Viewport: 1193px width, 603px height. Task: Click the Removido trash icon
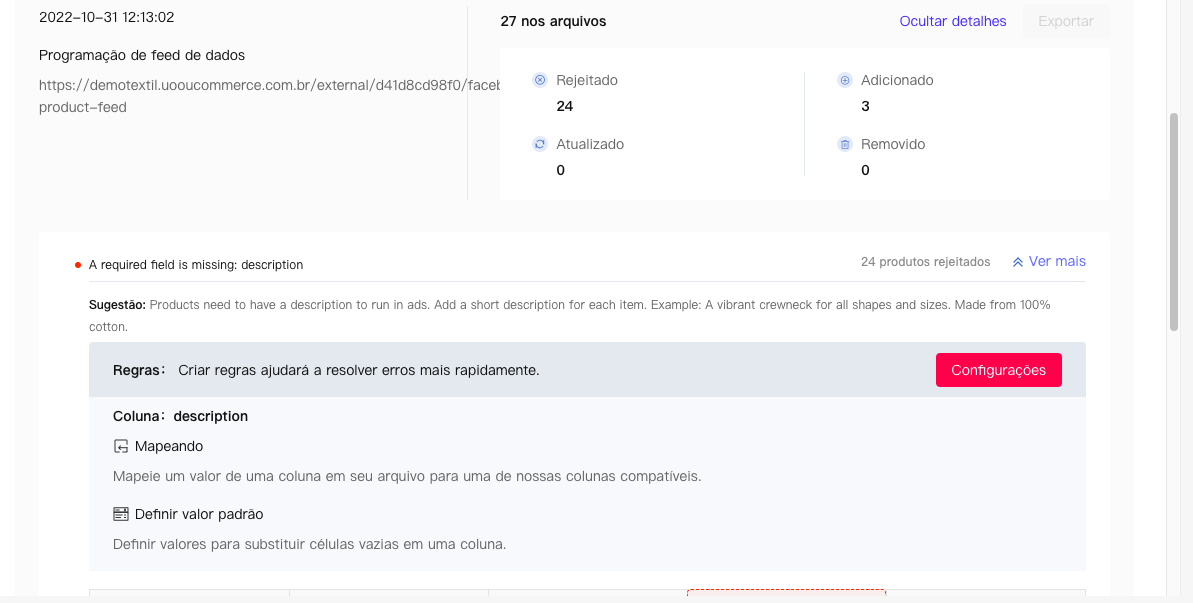click(x=845, y=144)
